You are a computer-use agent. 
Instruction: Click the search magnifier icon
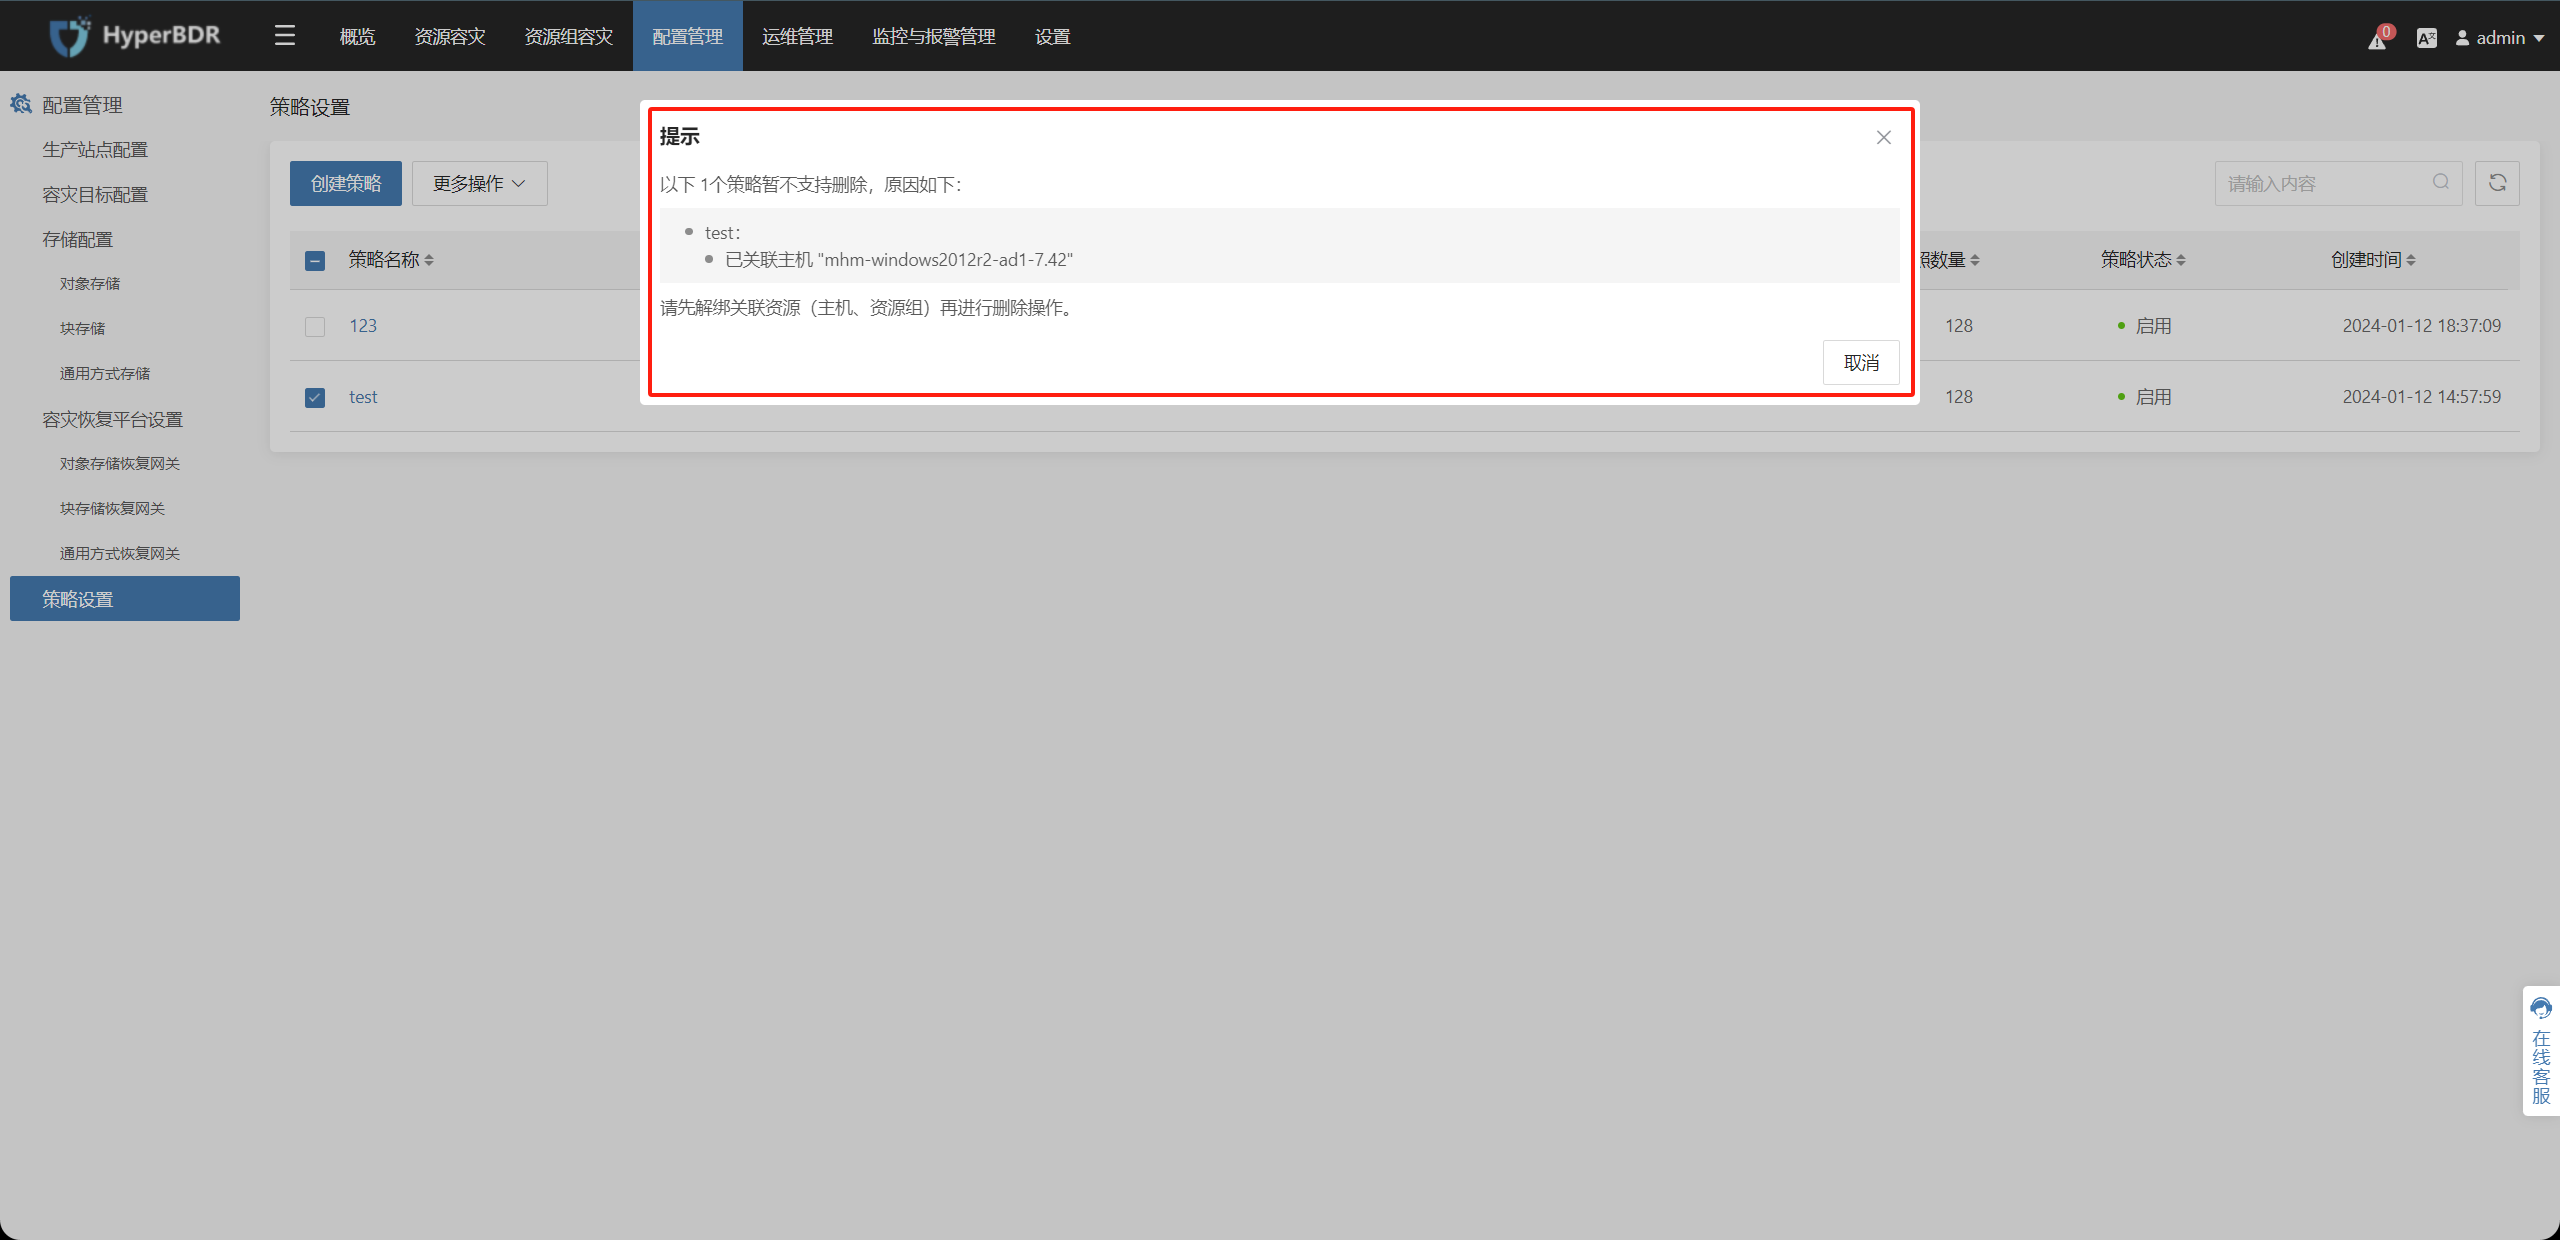(2441, 182)
